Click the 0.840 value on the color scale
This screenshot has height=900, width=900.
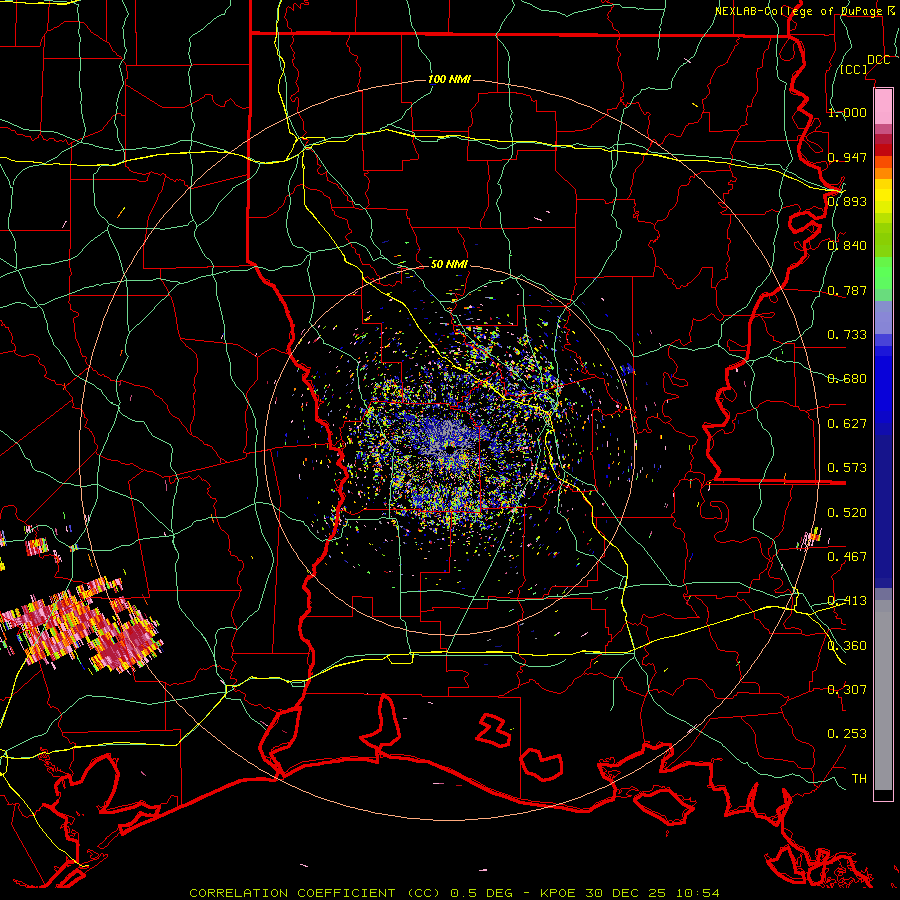pyautogui.click(x=847, y=246)
